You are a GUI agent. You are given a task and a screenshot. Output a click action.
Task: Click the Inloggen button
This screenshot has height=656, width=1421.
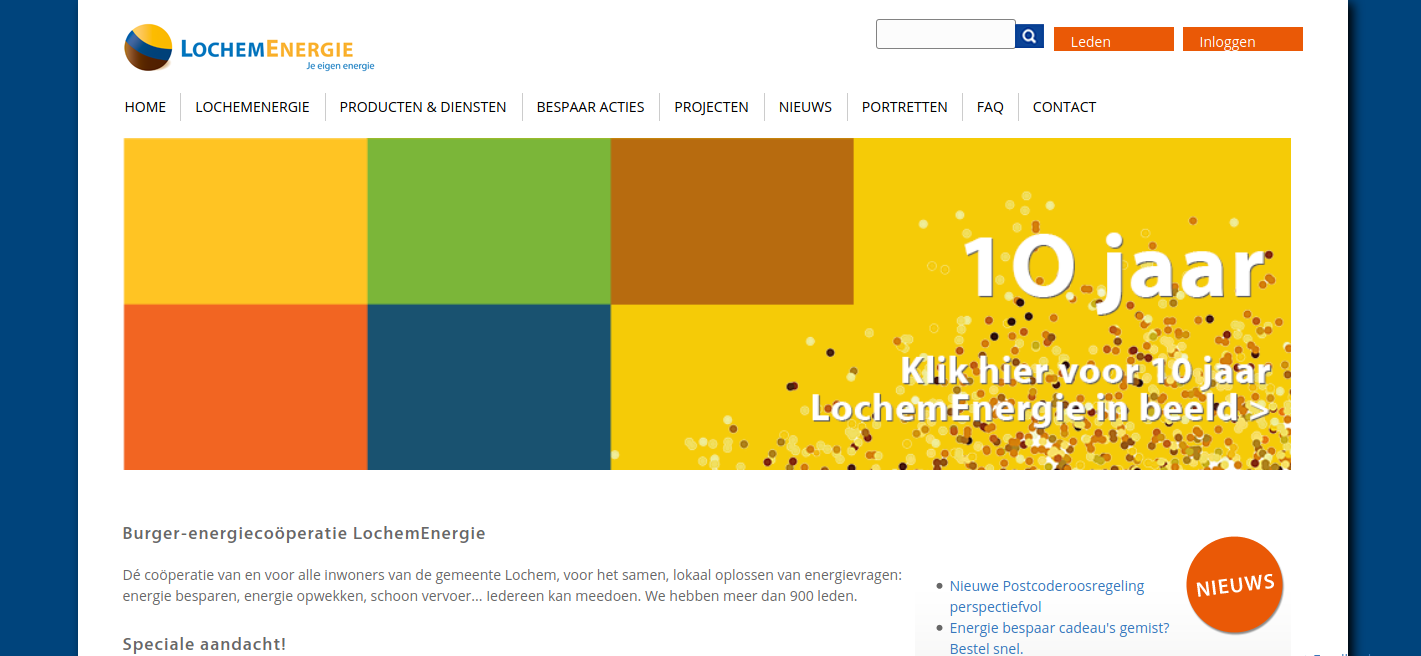(1243, 39)
